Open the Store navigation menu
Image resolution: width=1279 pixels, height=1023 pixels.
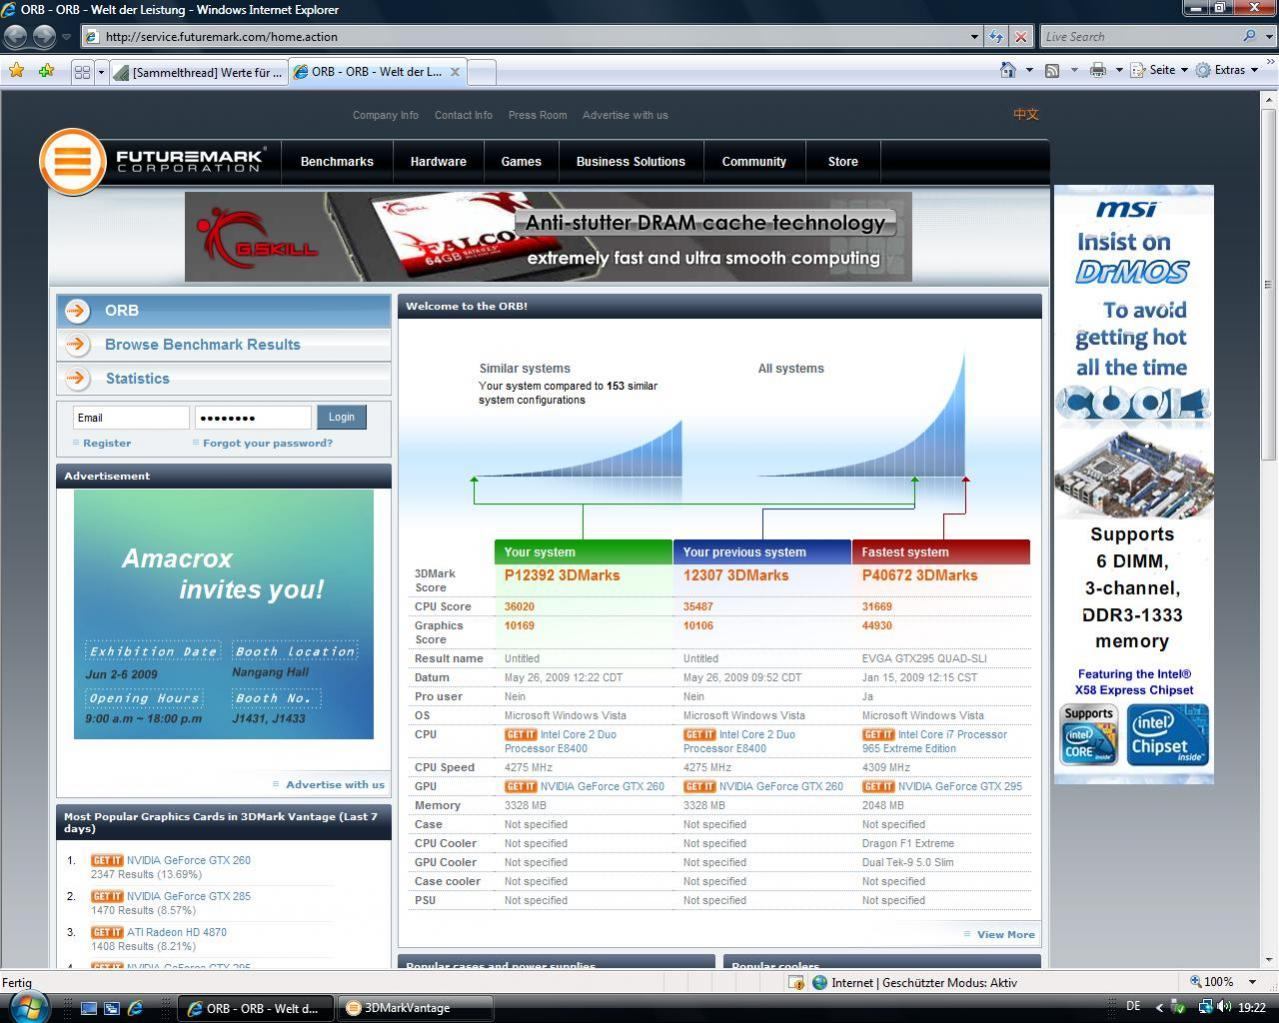843,161
